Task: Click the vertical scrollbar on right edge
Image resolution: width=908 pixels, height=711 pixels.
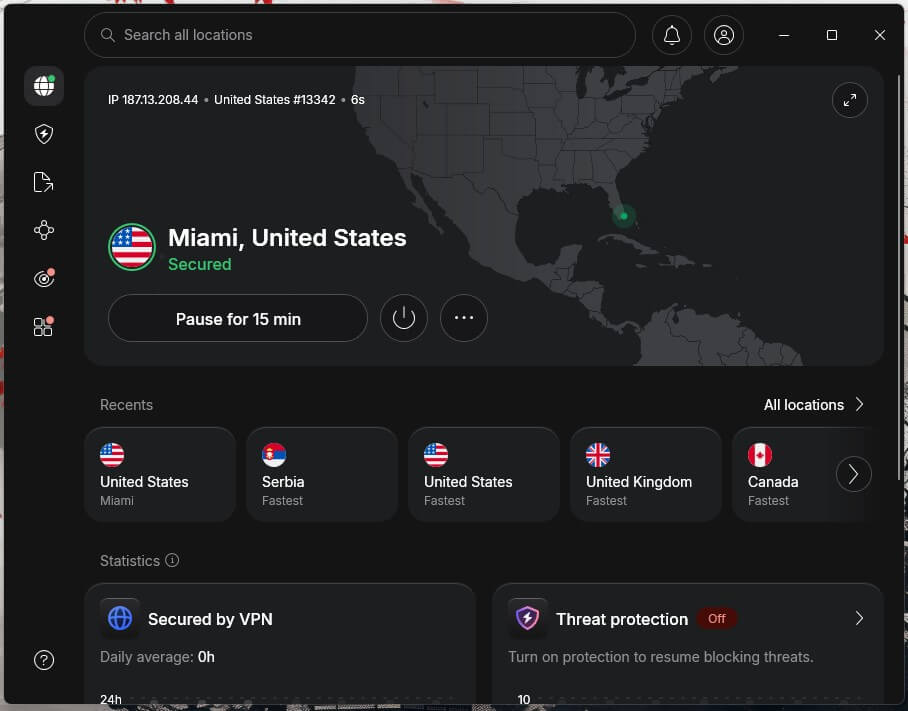Action: coord(899,278)
